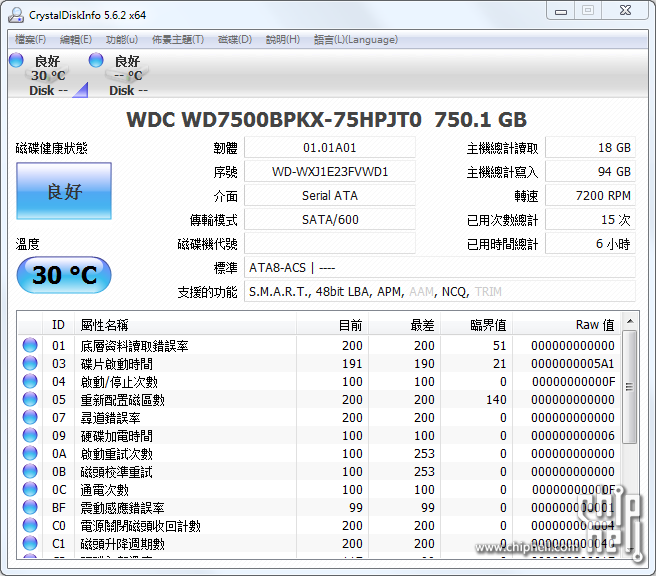Open the 功能(u) menu
This screenshot has width=656, height=576.
click(122, 40)
